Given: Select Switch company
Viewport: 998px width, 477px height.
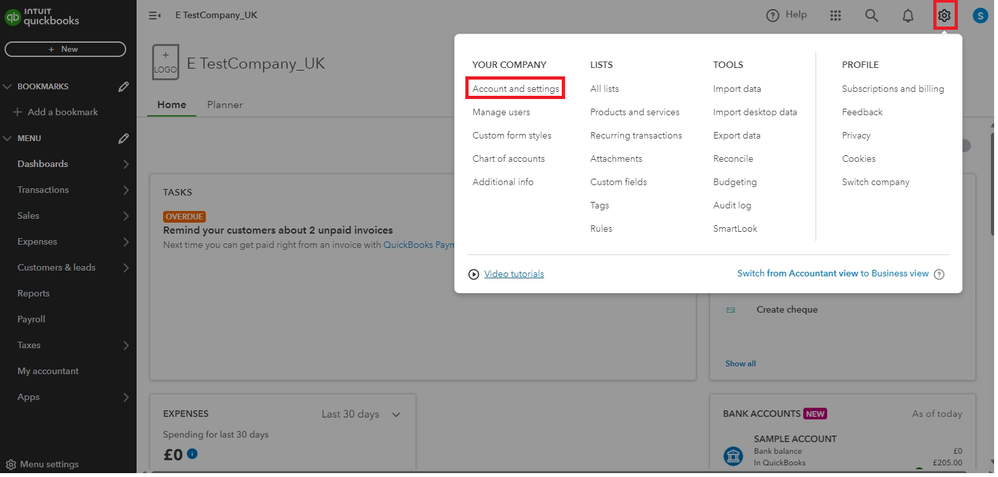Looking at the screenshot, I should pos(875,182).
